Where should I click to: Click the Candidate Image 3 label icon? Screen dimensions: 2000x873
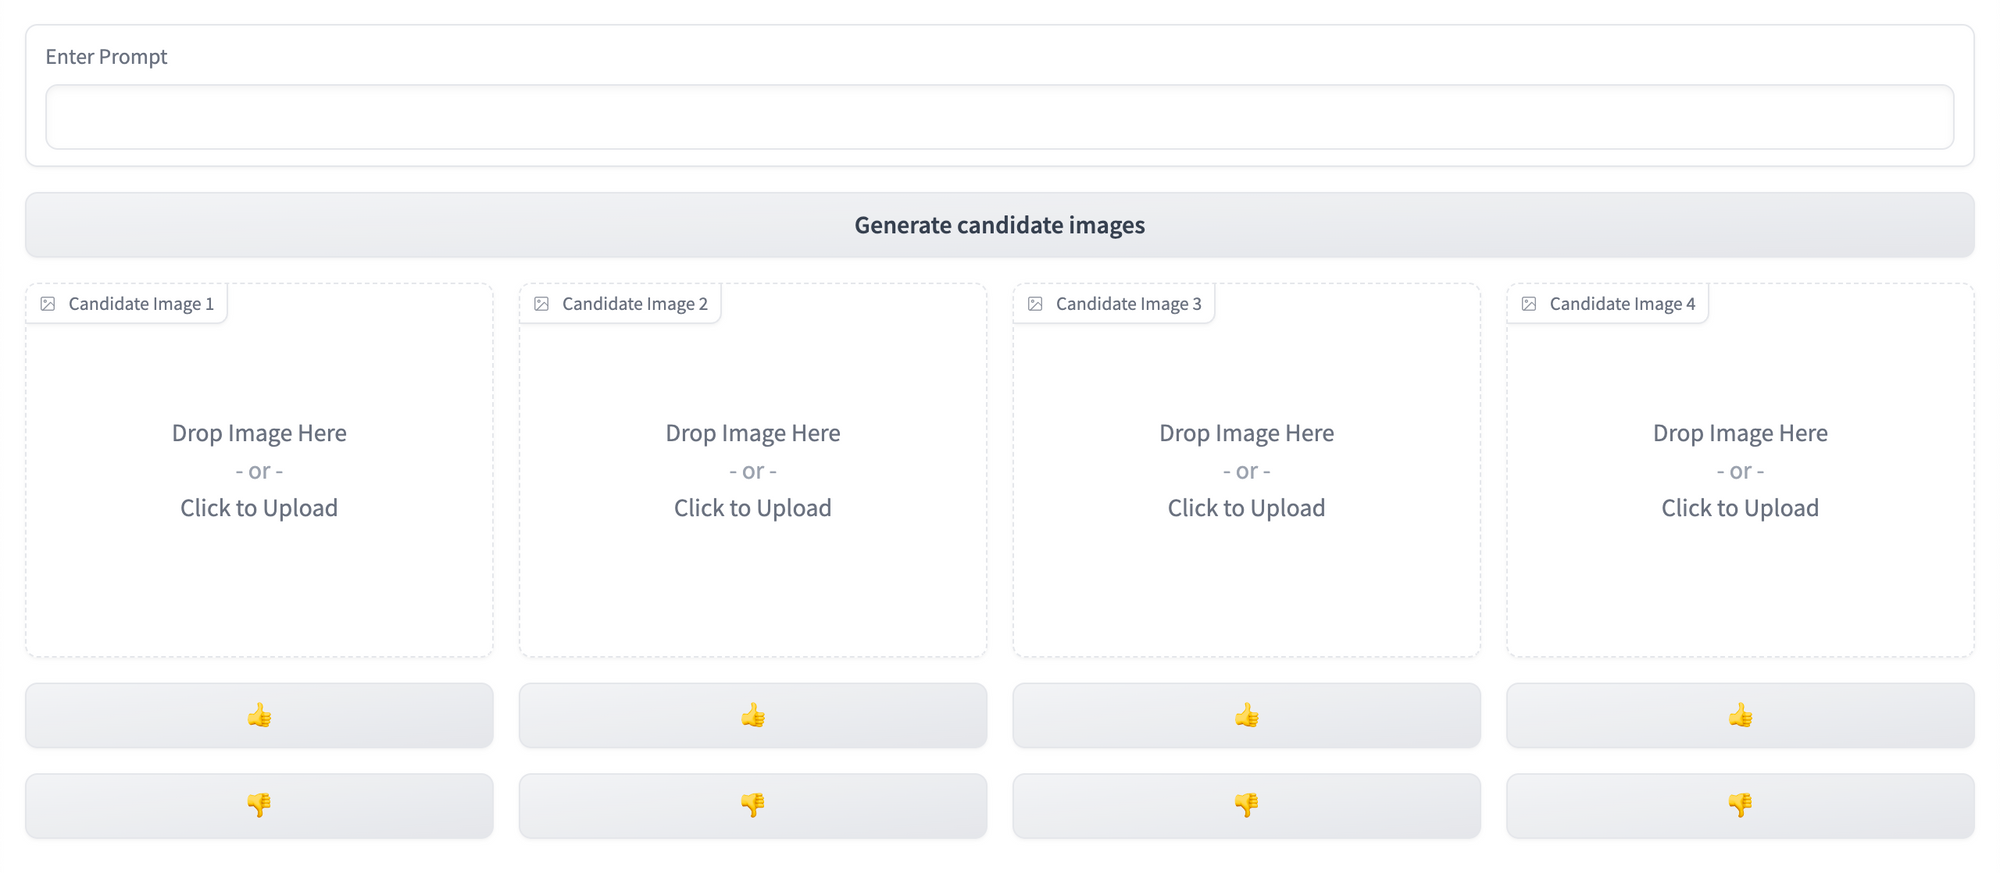click(1036, 304)
